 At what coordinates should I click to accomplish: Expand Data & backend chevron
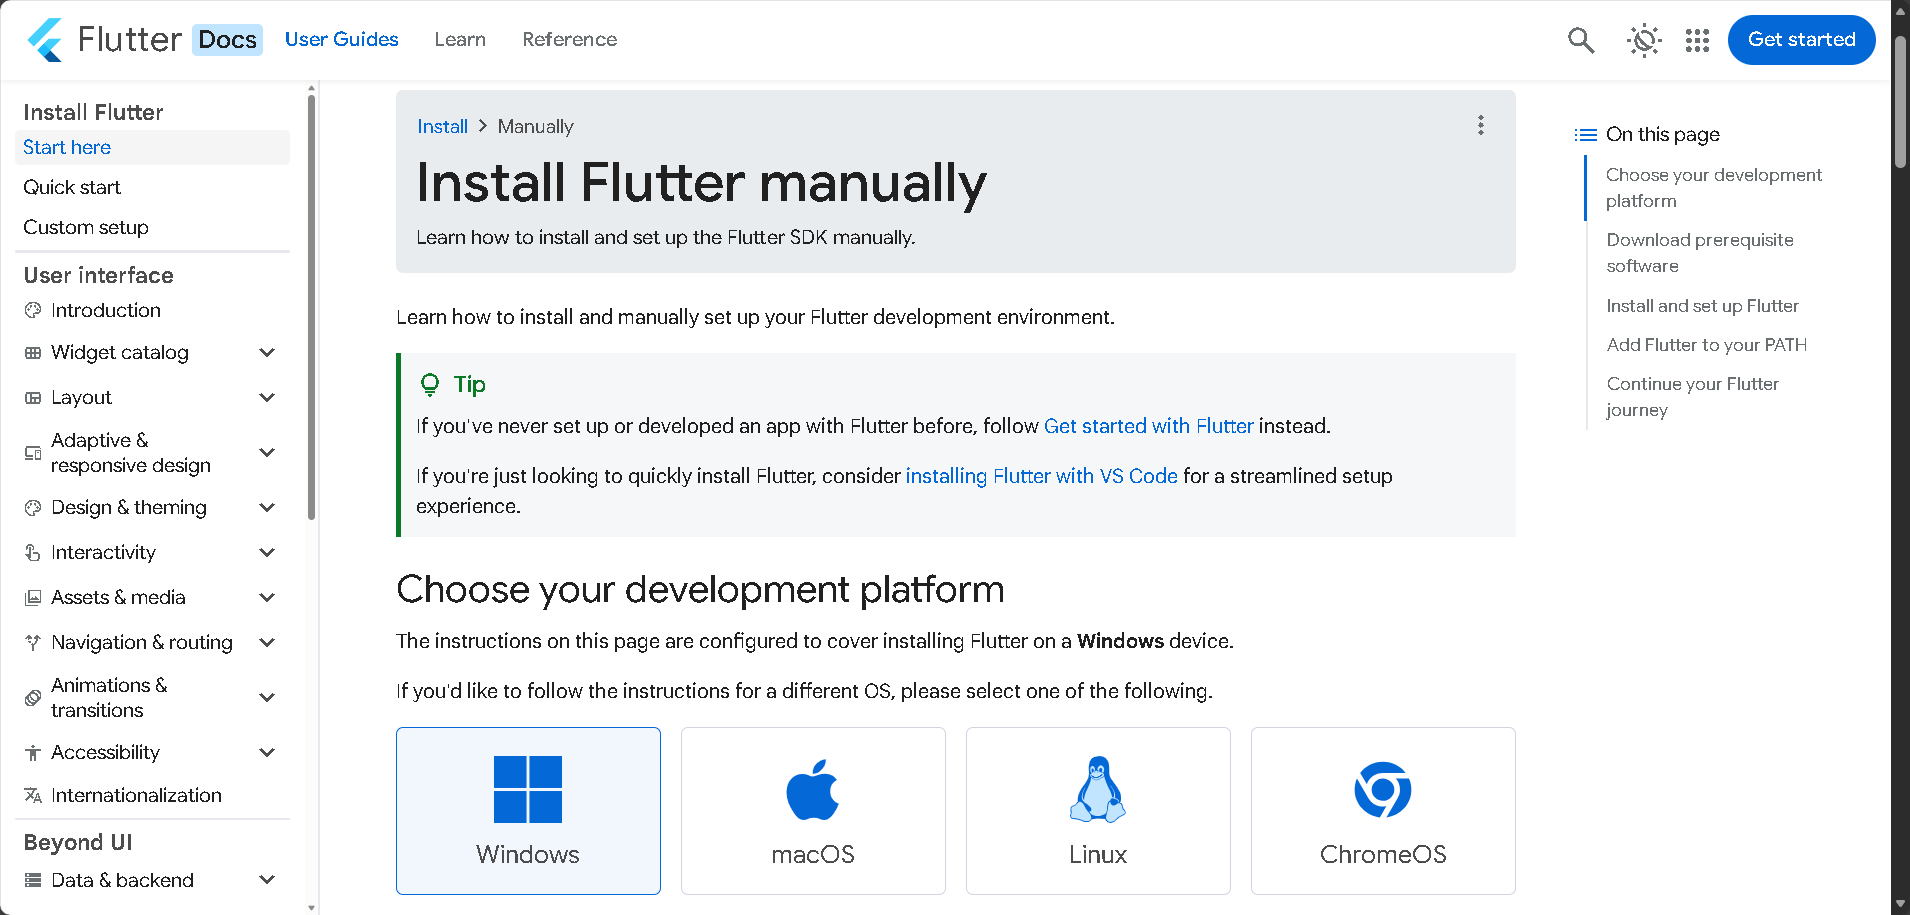[x=267, y=879]
